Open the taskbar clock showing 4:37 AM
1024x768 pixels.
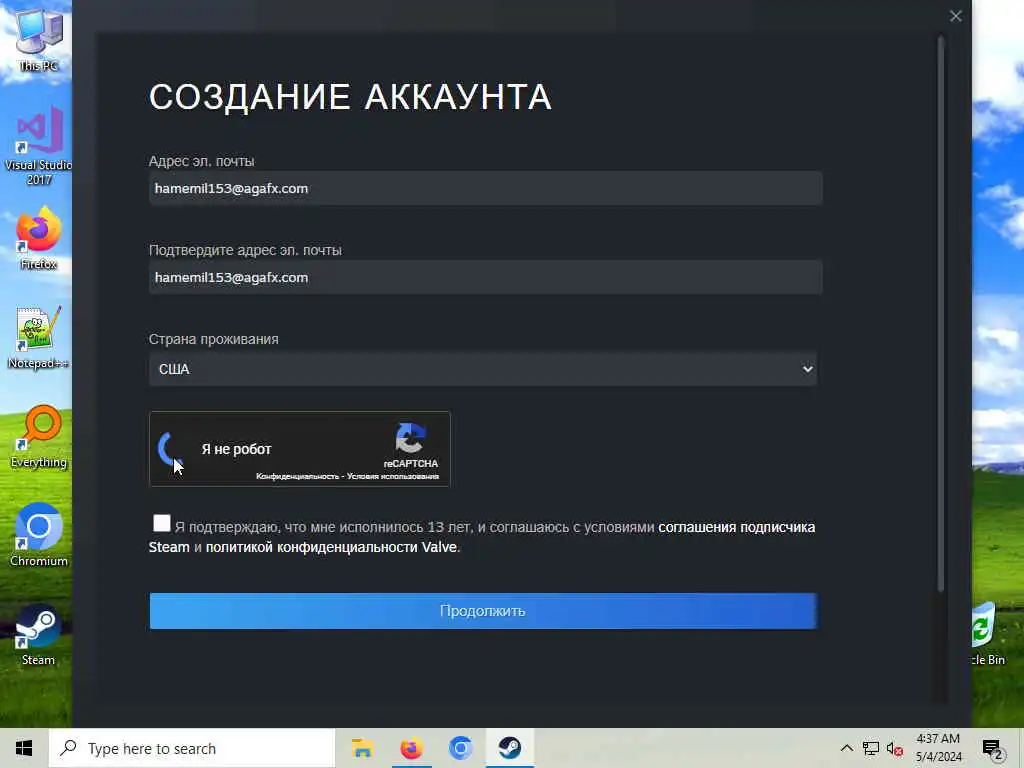click(938, 748)
